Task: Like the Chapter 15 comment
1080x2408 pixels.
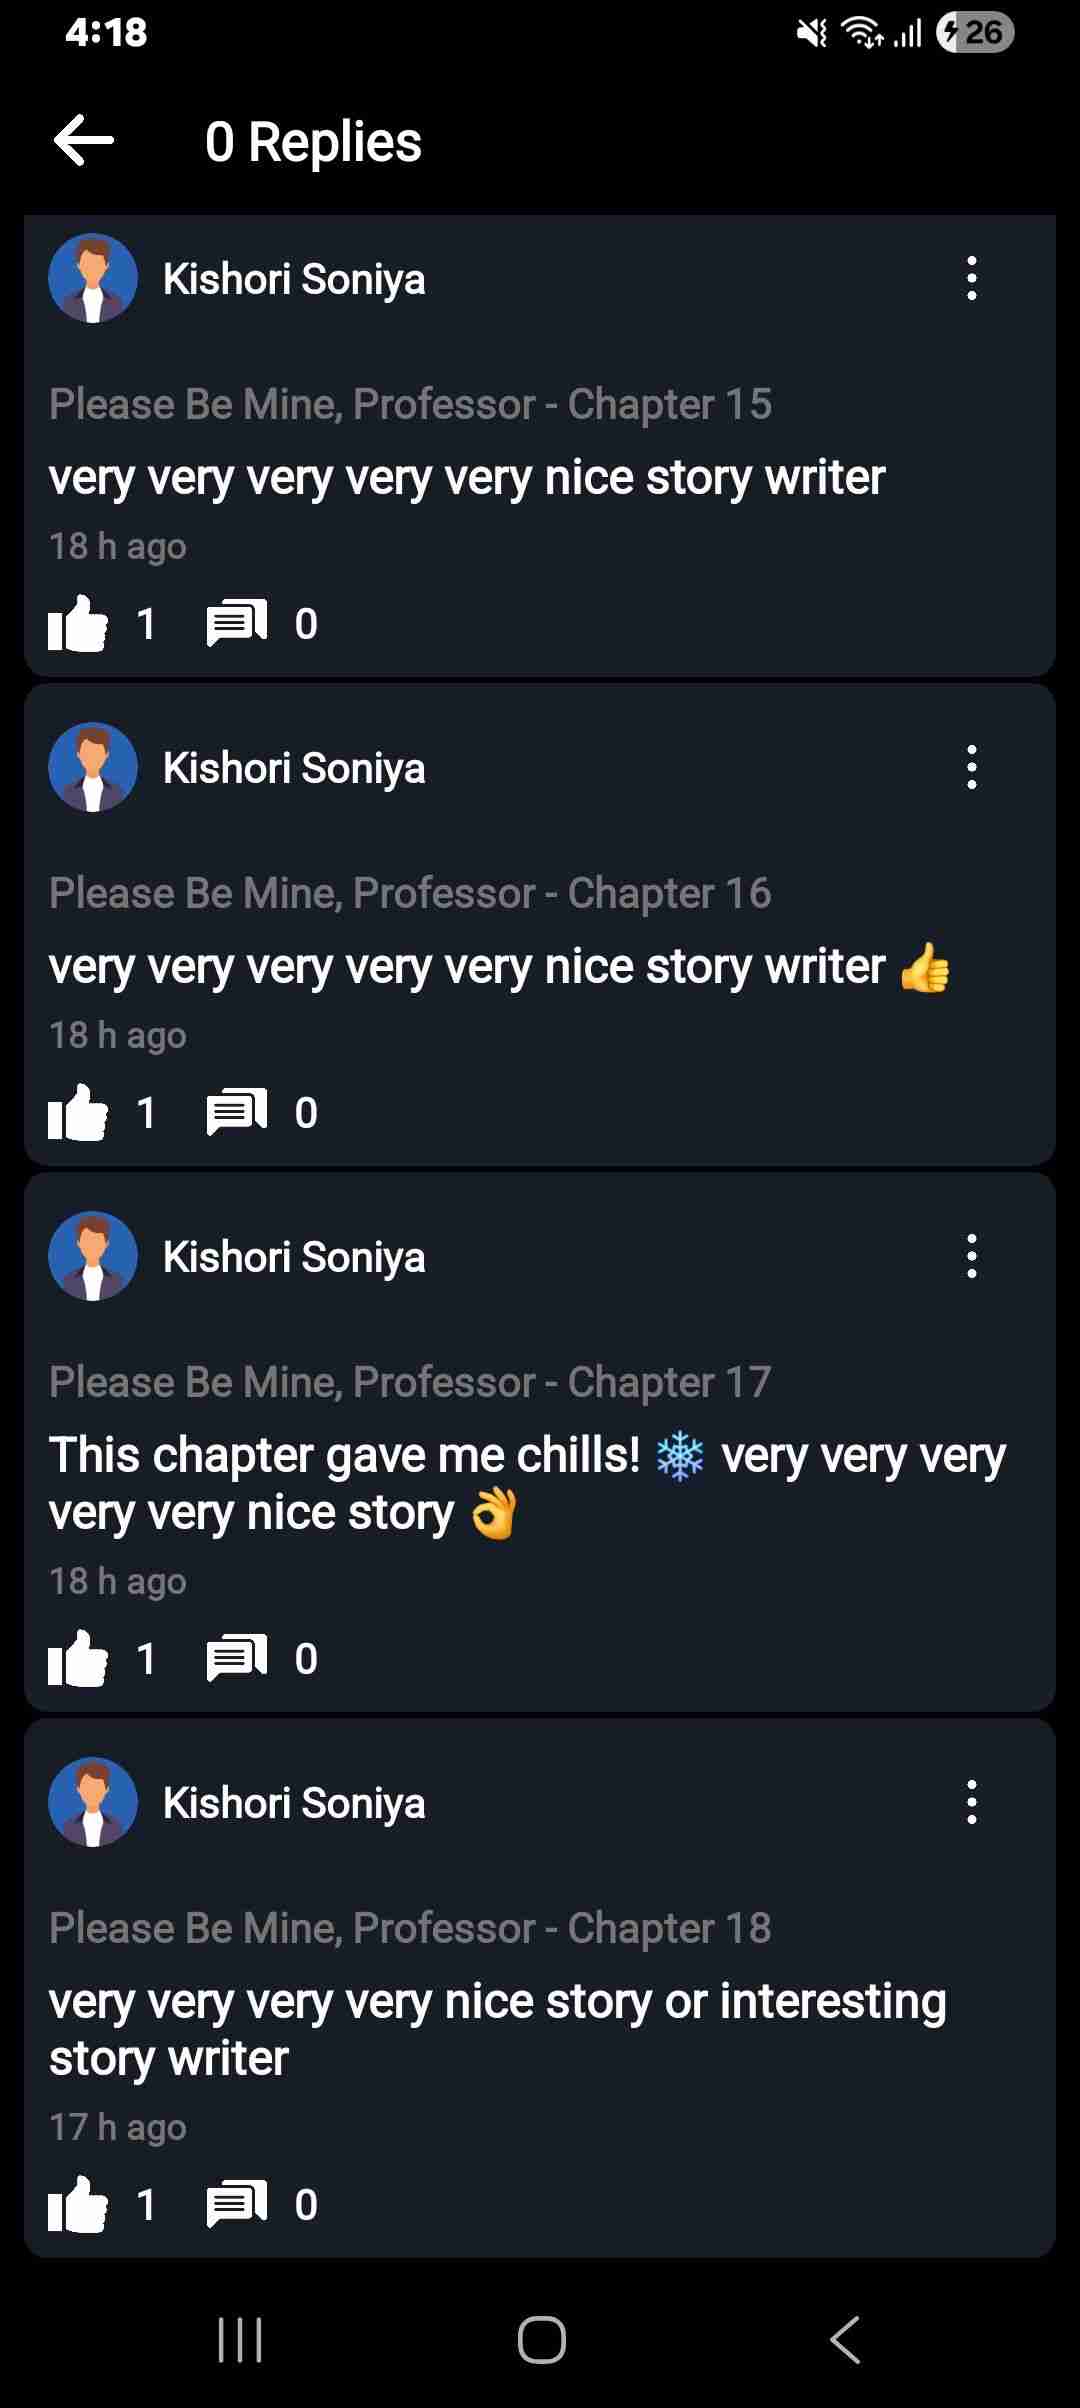Action: (x=80, y=622)
